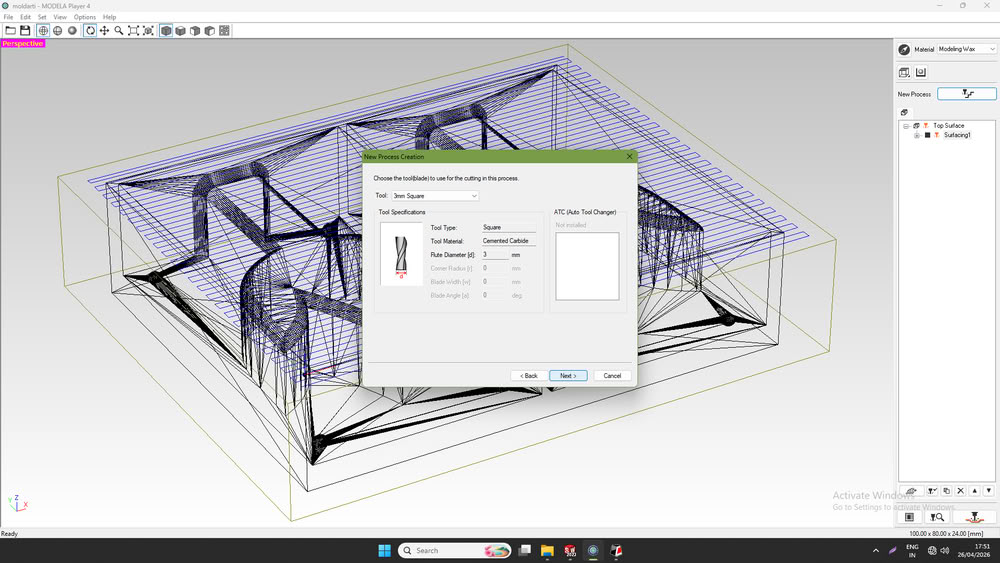The height and width of the screenshot is (563, 1000).
Task: Save the project with the floppy icon
Action: coord(25,31)
